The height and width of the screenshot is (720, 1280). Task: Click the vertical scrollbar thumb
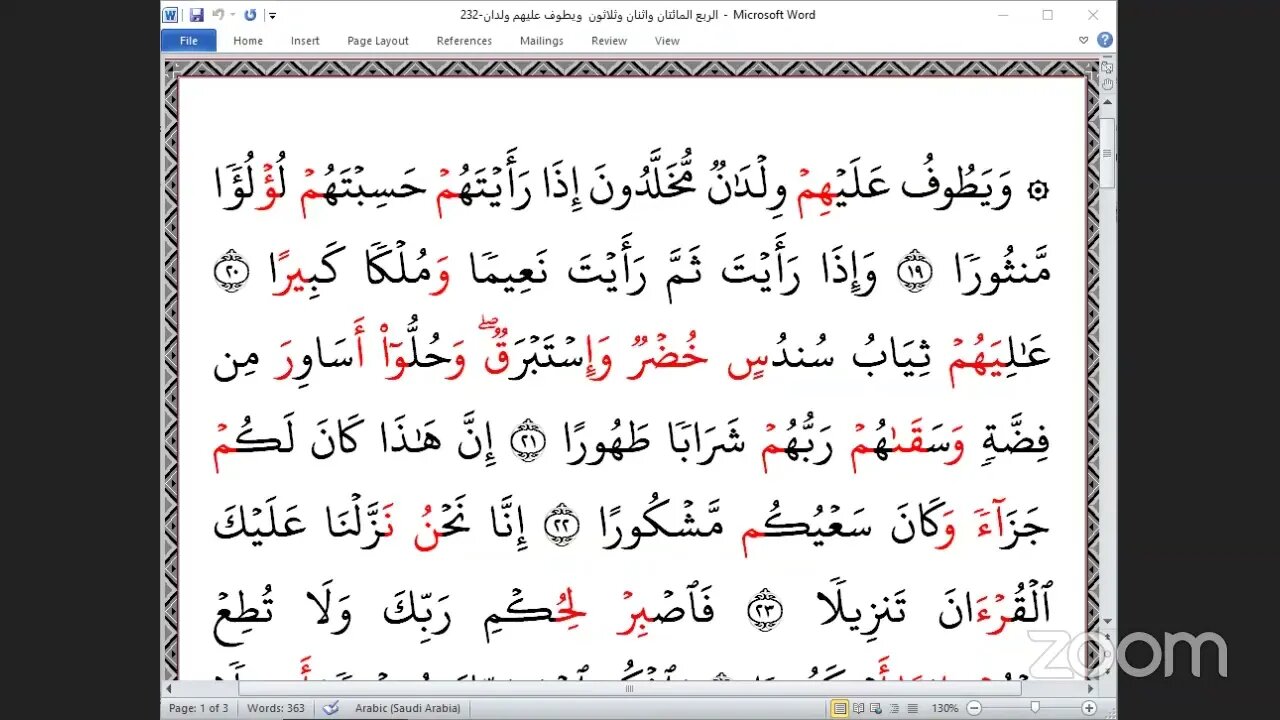(1107, 152)
